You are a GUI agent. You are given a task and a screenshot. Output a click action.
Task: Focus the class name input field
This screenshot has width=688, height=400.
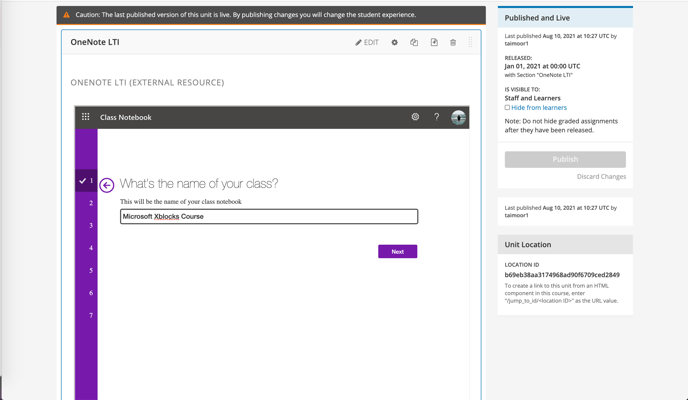(x=269, y=216)
